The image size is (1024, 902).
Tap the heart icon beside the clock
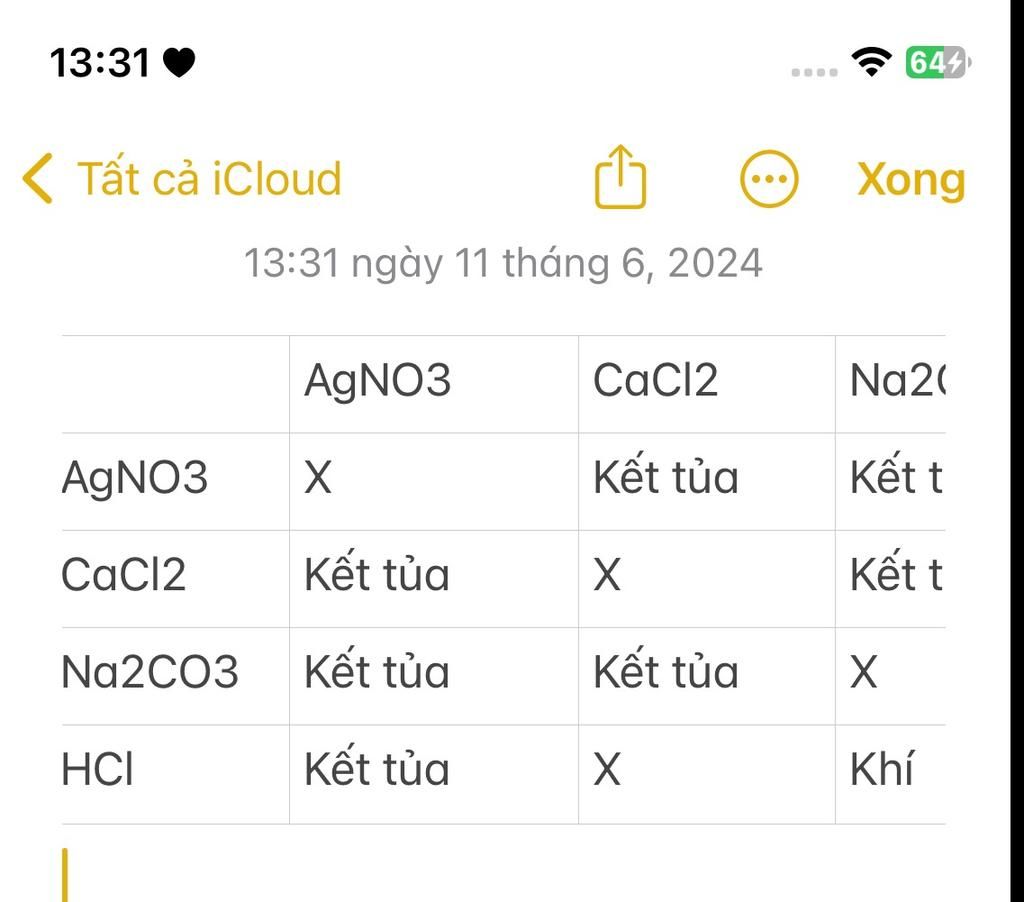click(x=179, y=63)
